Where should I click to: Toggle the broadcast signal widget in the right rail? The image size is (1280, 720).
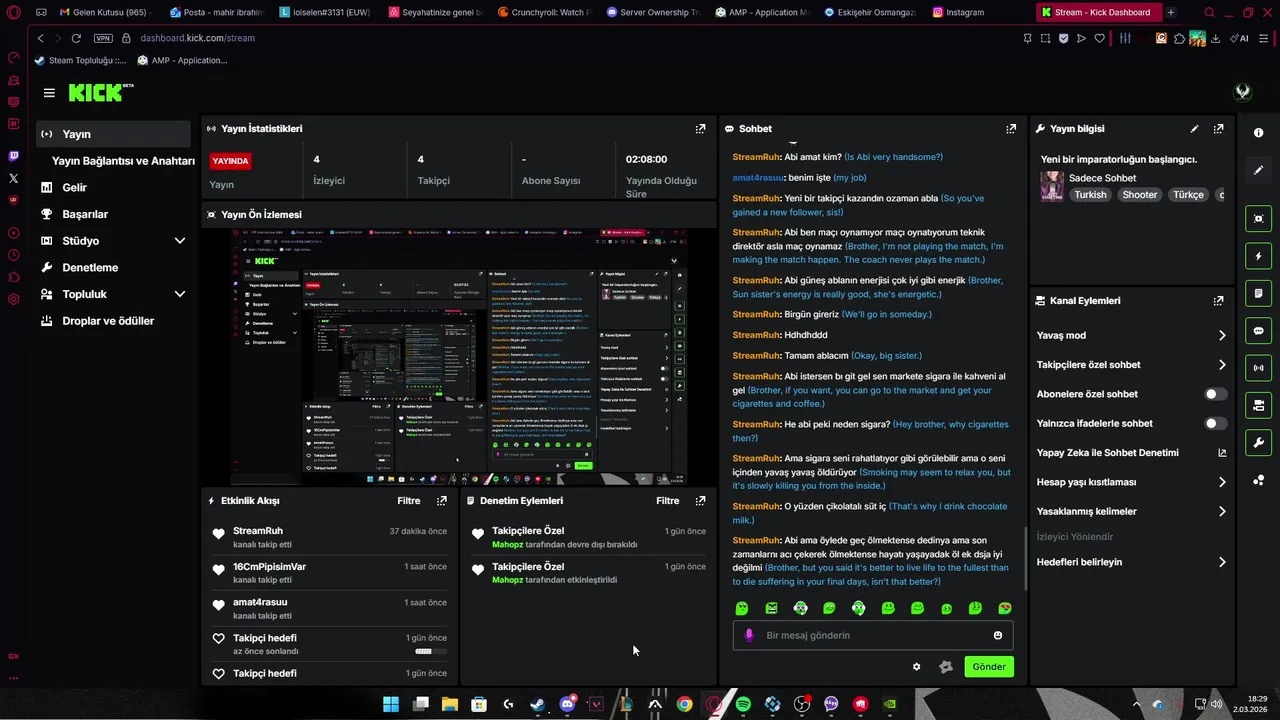[x=1258, y=368]
